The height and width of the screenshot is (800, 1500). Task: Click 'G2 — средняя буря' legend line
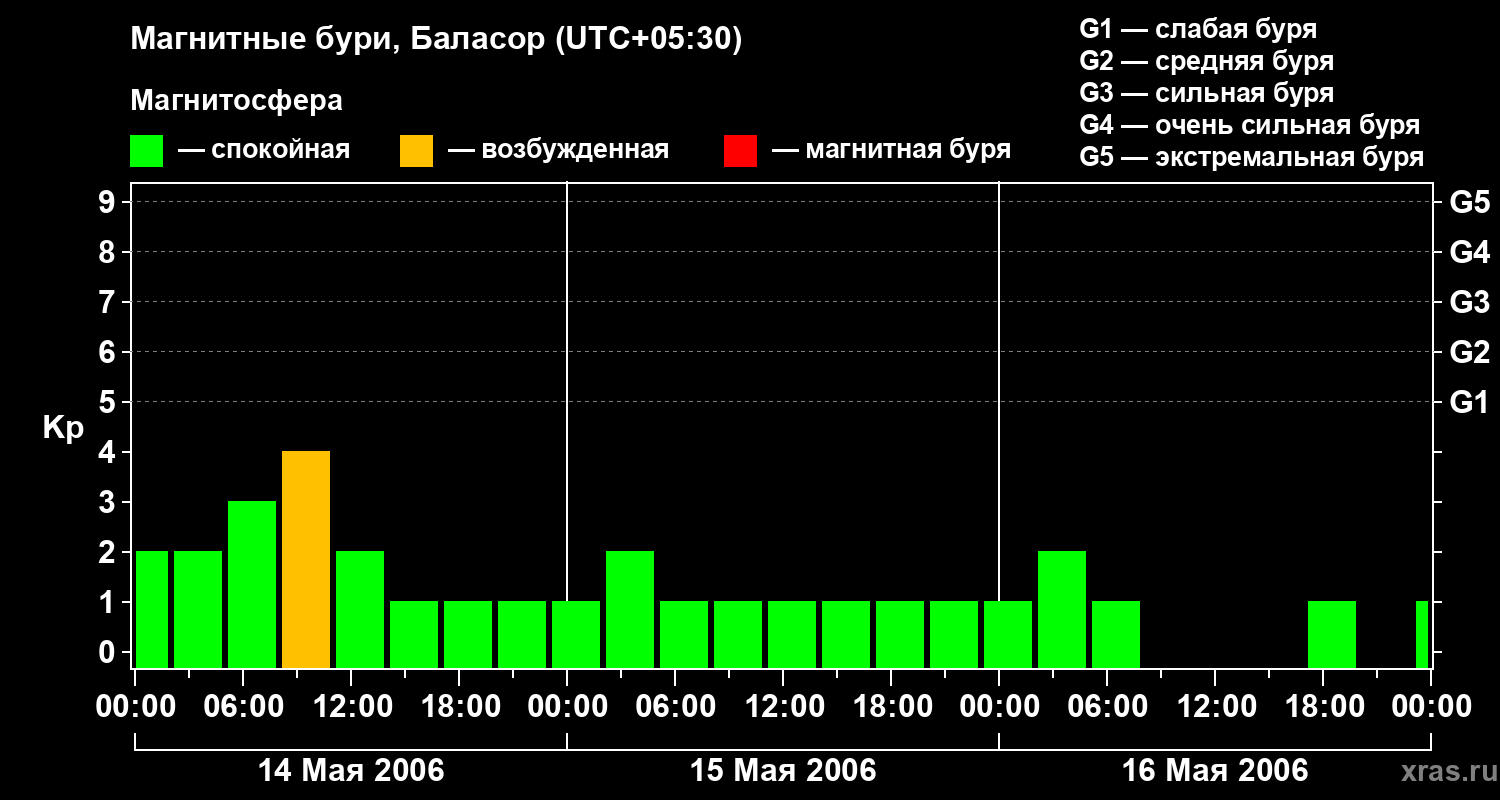tap(1206, 61)
